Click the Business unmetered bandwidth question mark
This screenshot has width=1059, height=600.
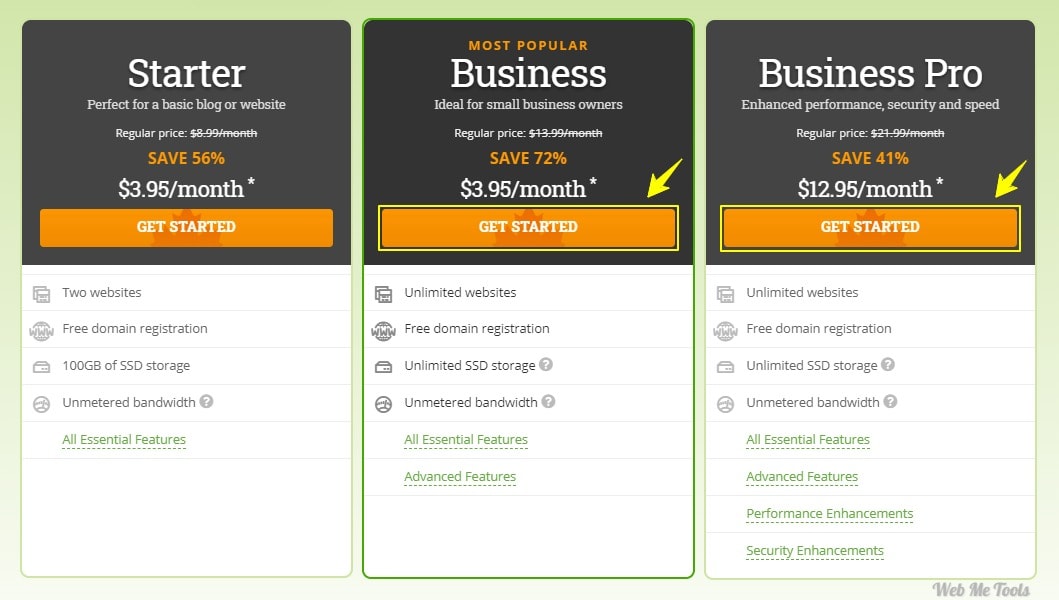(x=548, y=401)
